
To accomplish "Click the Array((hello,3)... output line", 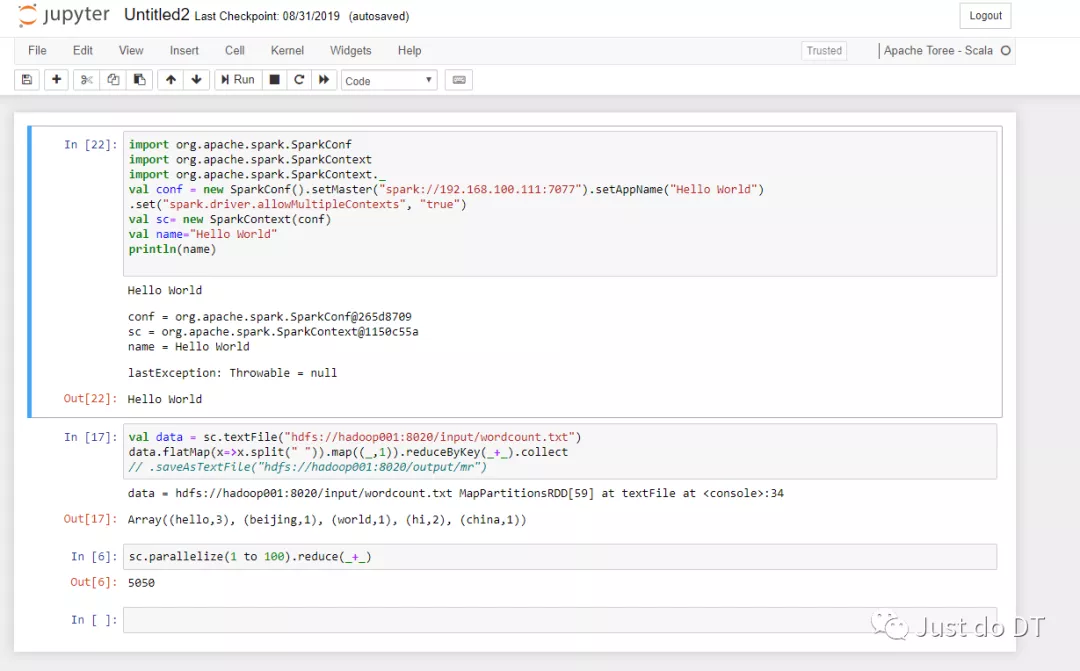I will 326,519.
